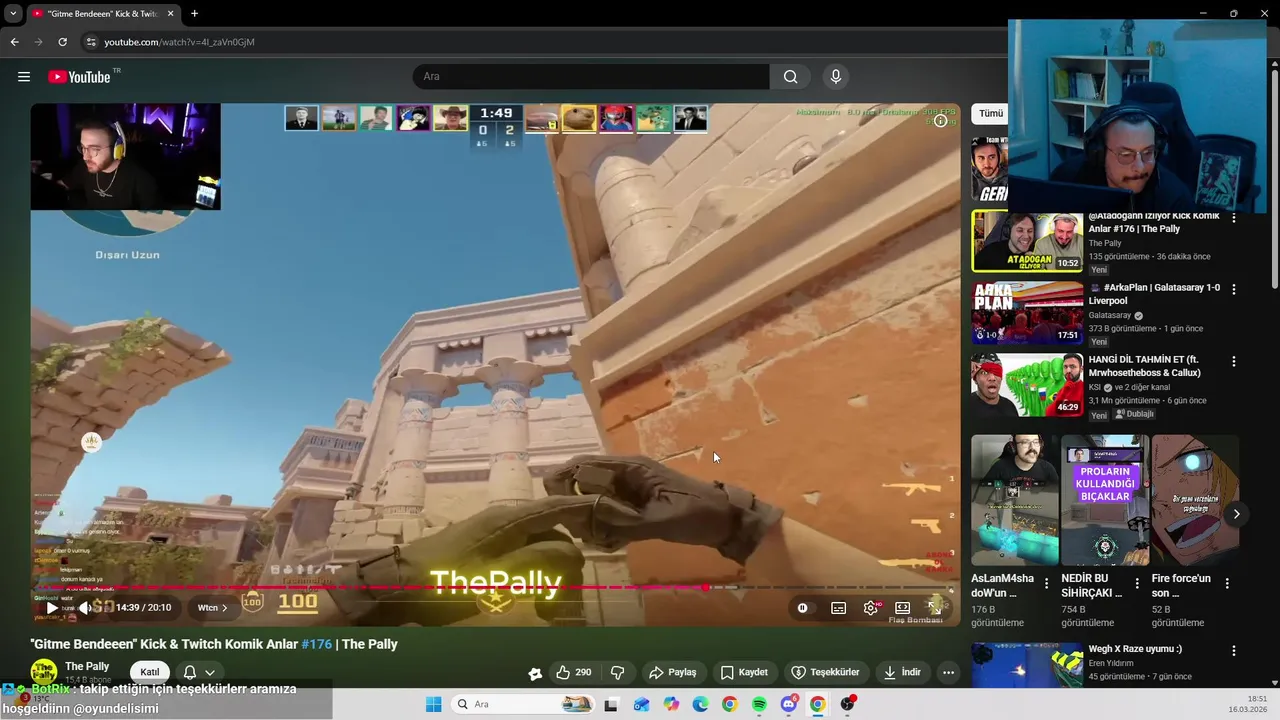Open a new browser tab
Screen dimensions: 1280x720
click(194, 14)
